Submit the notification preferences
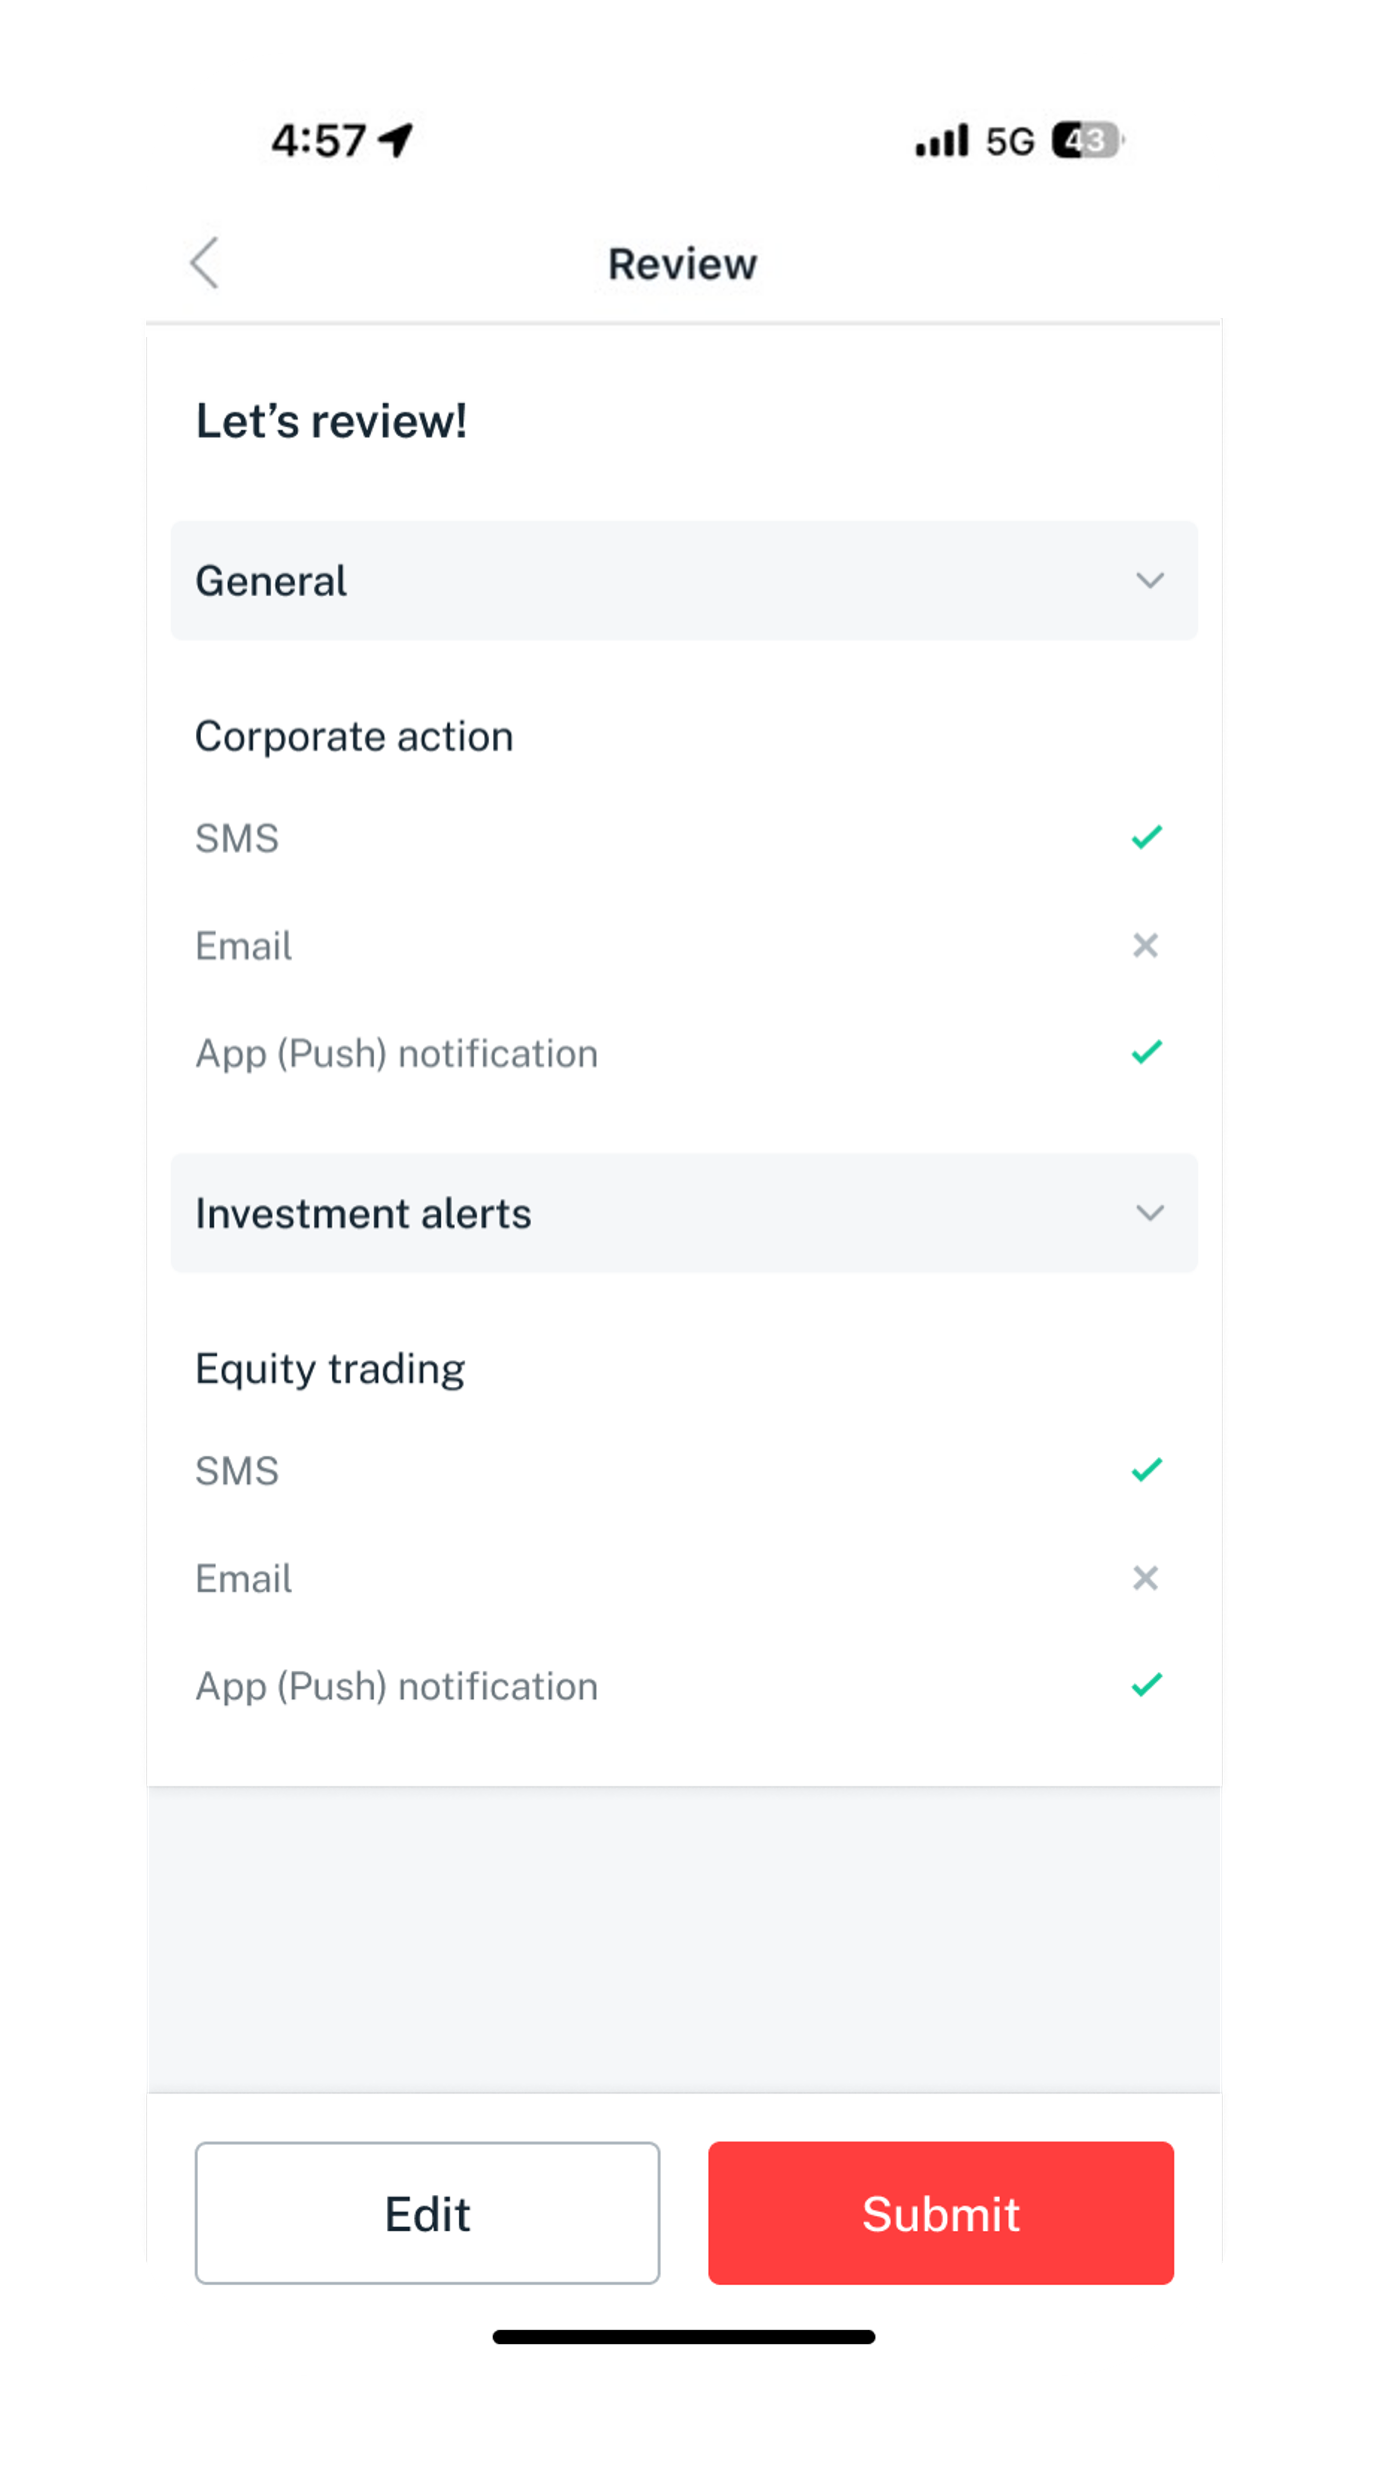 tap(941, 2213)
